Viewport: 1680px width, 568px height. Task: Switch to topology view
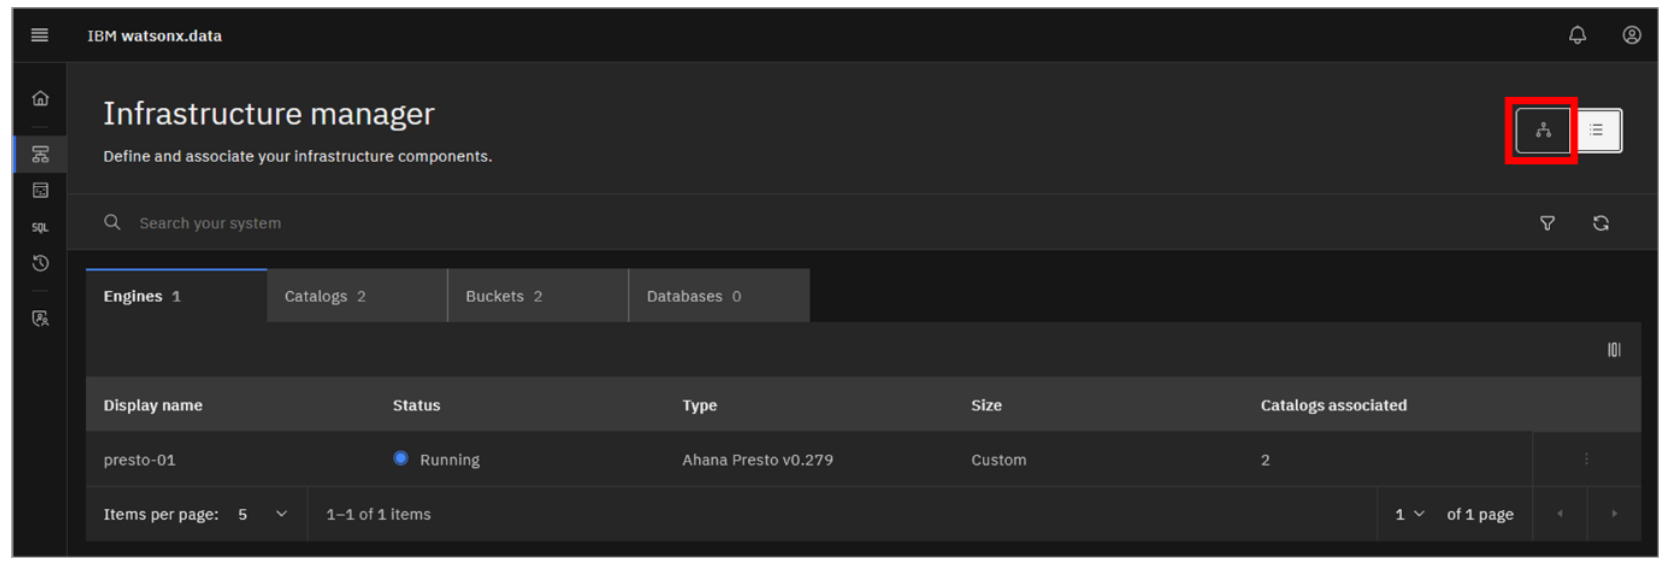1543,130
